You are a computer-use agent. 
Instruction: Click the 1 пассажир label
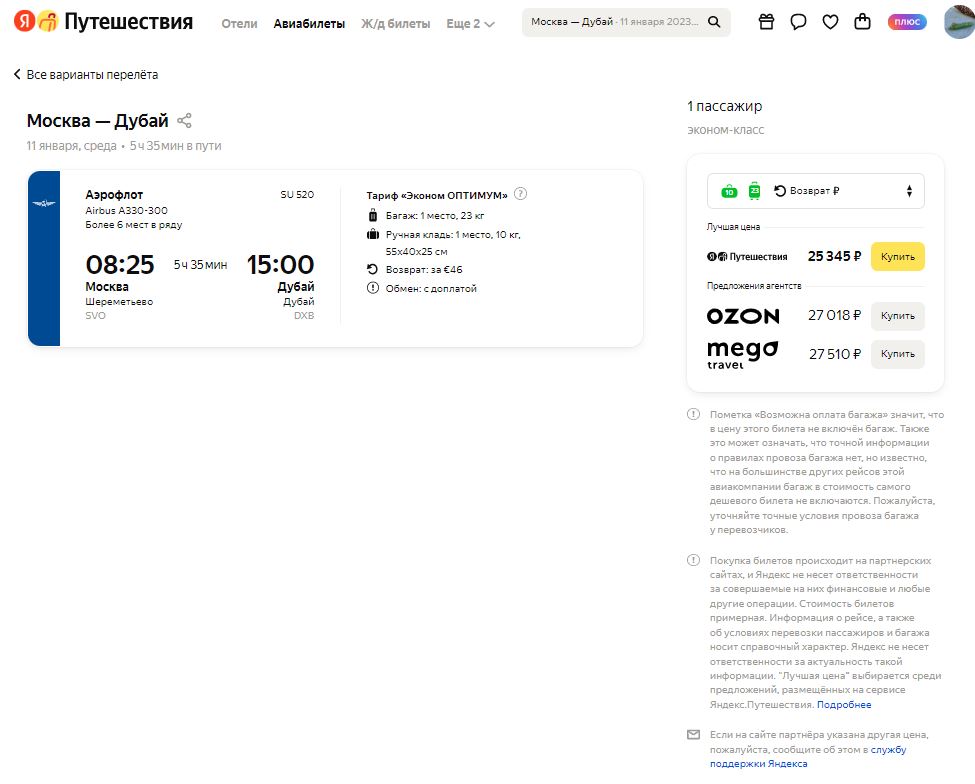point(724,106)
